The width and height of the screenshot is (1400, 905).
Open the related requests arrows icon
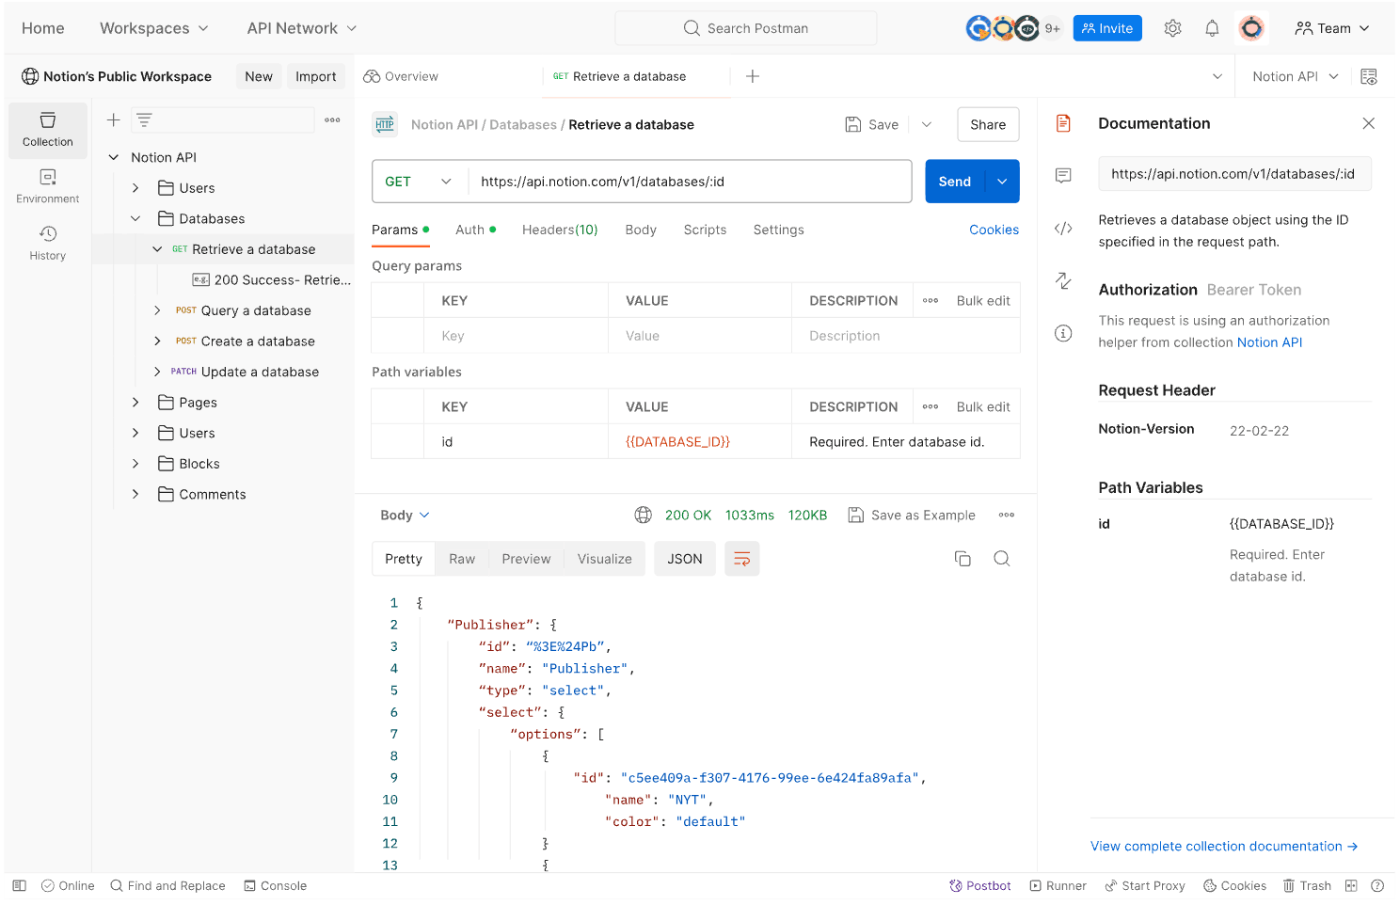pyautogui.click(x=1063, y=281)
